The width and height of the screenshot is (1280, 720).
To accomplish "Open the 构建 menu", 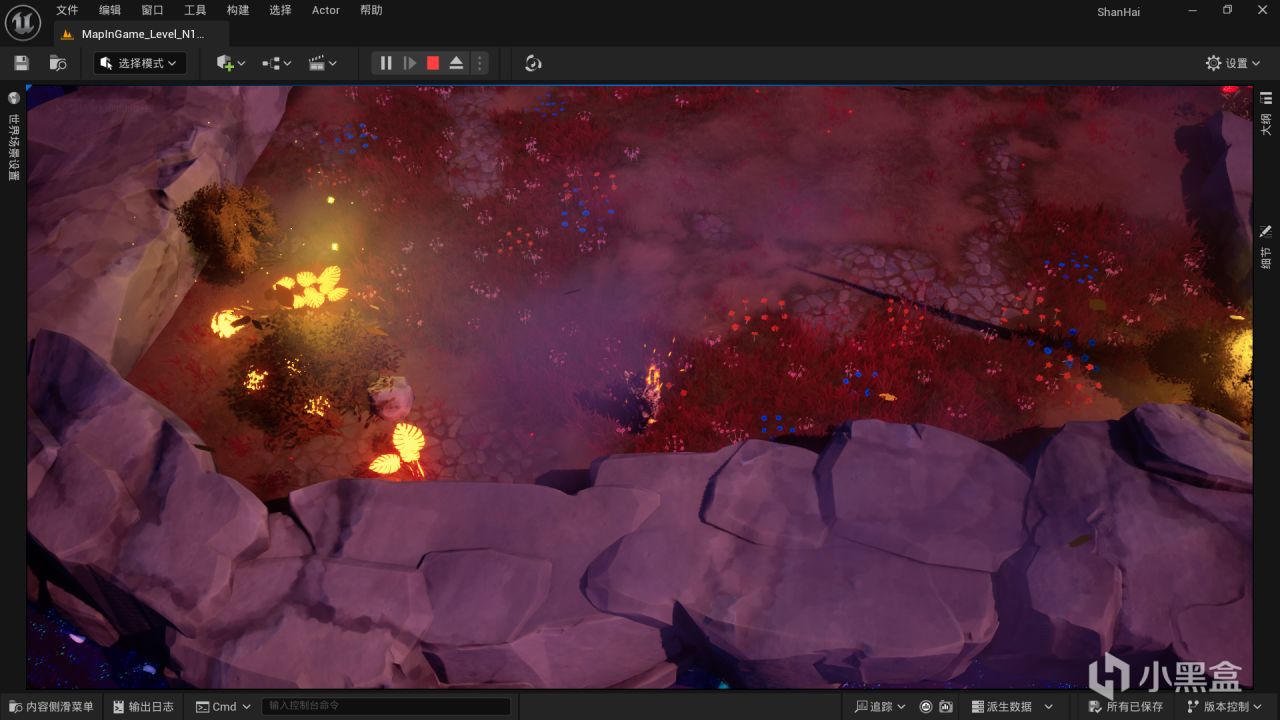I will click(238, 10).
